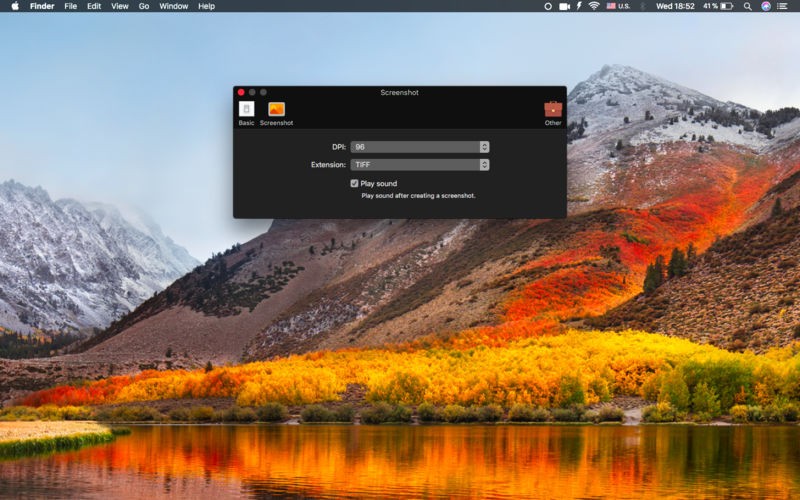Screen dimensions: 800x500
Task: Open the Apple menu
Action: point(15,6)
